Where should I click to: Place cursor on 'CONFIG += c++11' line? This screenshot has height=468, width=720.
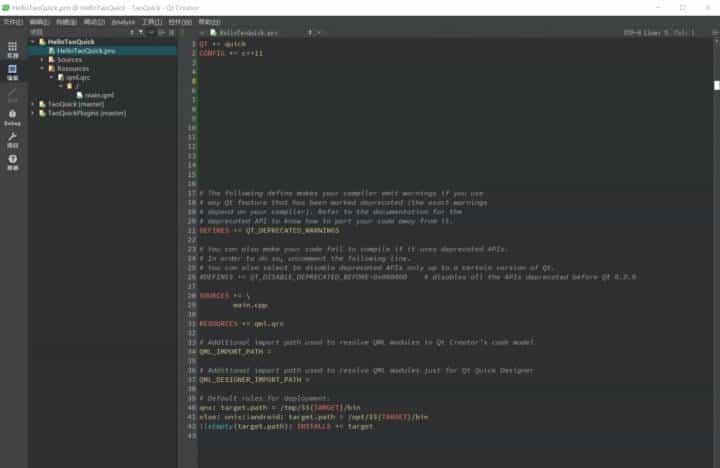(231, 53)
